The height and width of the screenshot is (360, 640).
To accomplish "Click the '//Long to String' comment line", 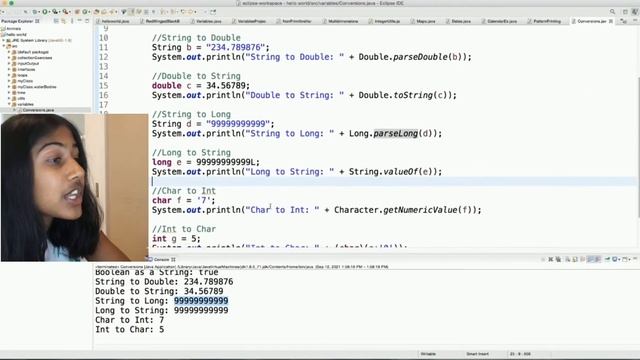I will pos(191,153).
